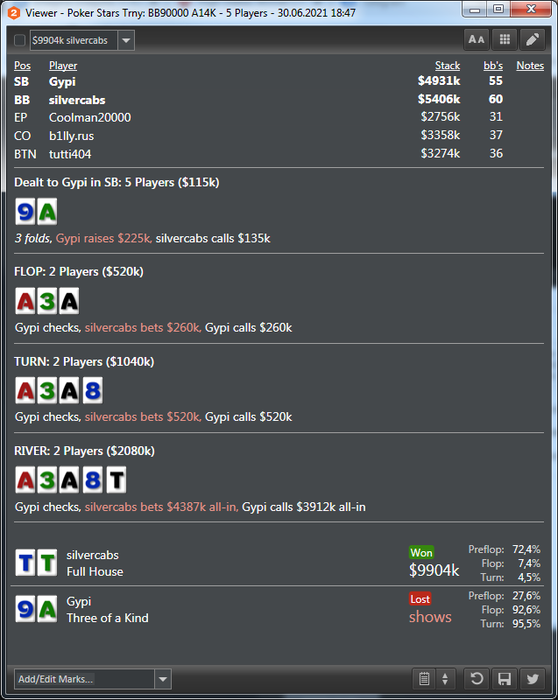Click the AA font size icon
The height and width of the screenshot is (700, 558).
click(476, 40)
